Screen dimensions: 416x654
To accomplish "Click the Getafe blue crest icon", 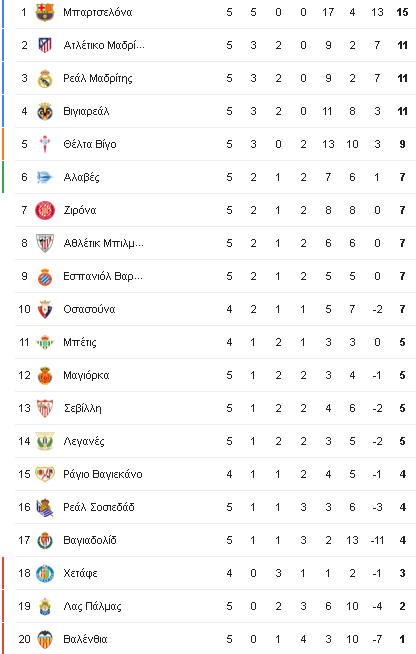I will [45, 573].
